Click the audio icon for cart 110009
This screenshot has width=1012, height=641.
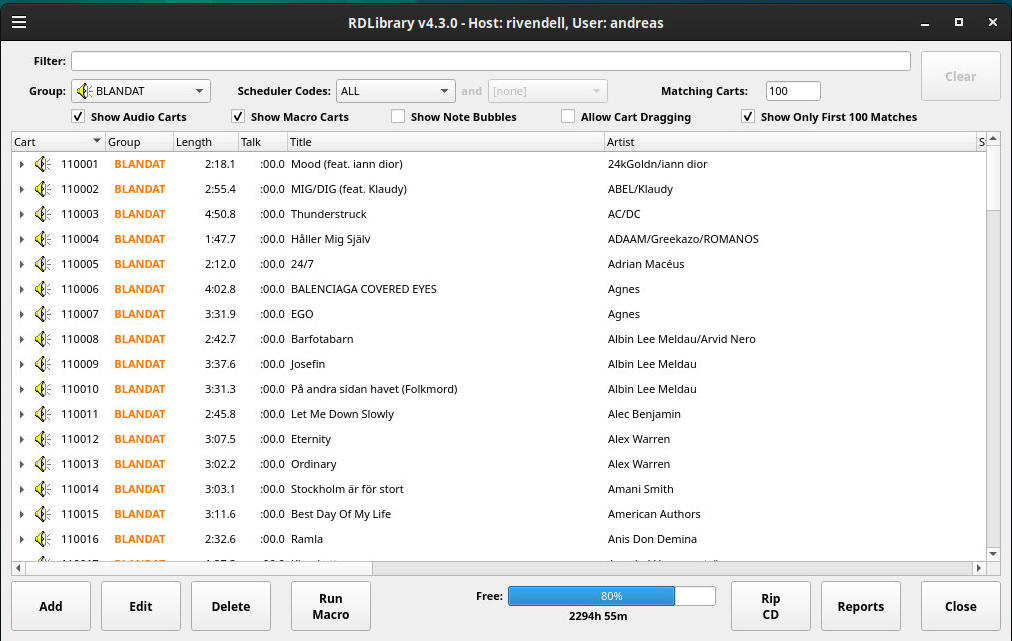pyautogui.click(x=43, y=364)
